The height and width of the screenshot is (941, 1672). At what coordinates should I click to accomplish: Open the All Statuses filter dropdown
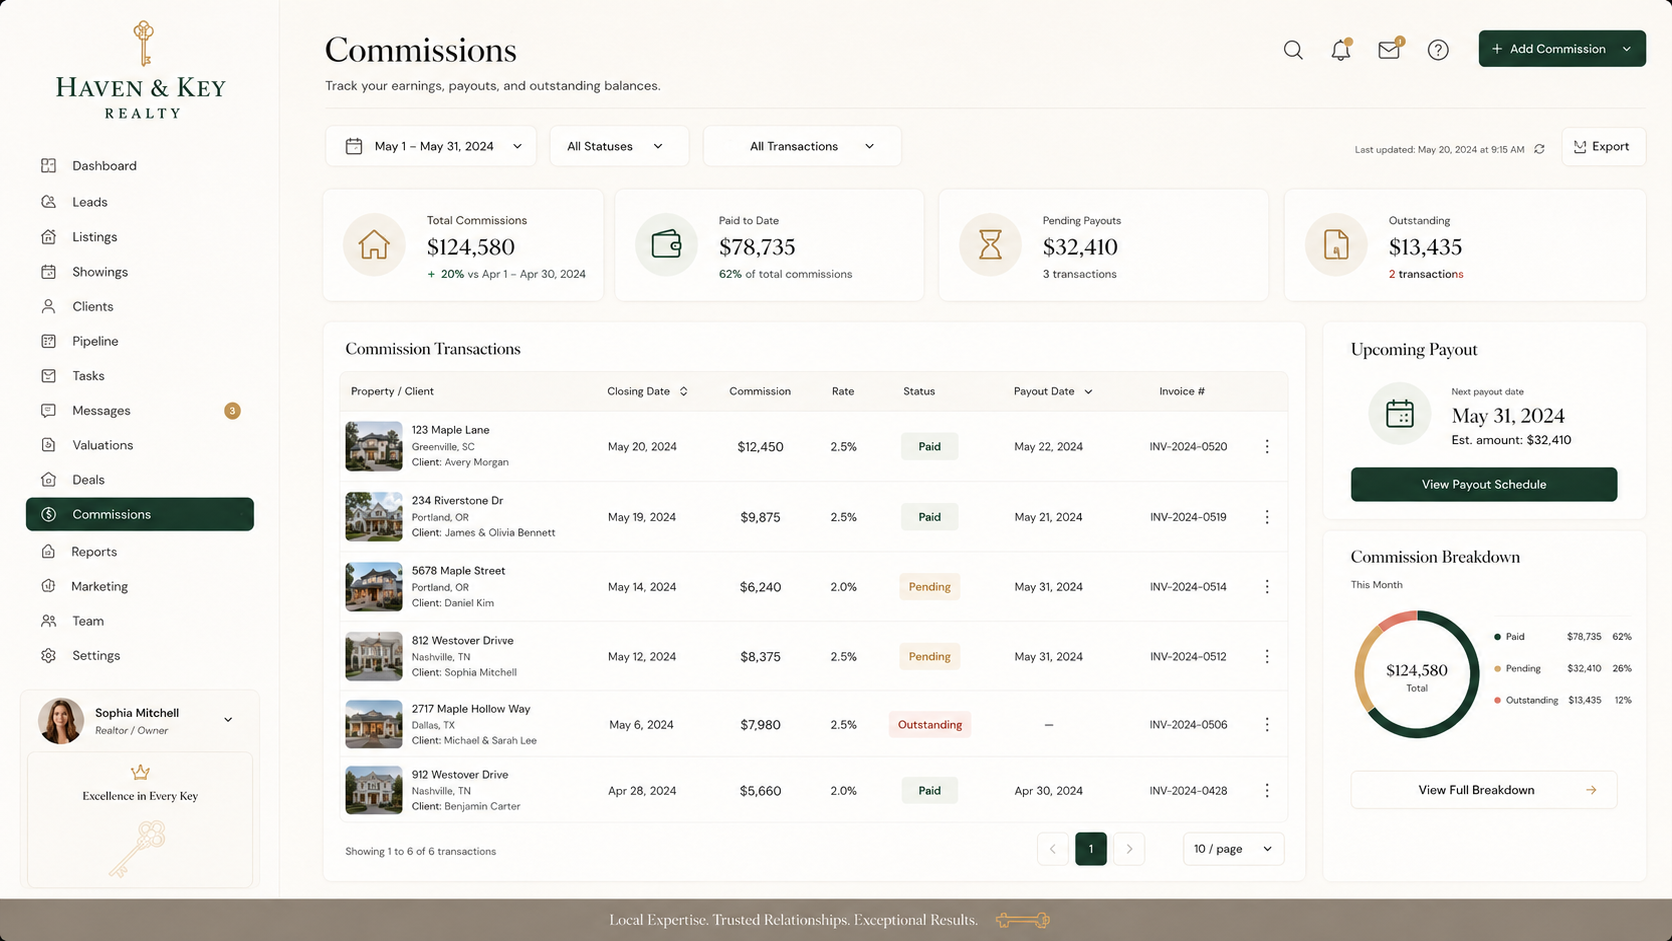(619, 146)
